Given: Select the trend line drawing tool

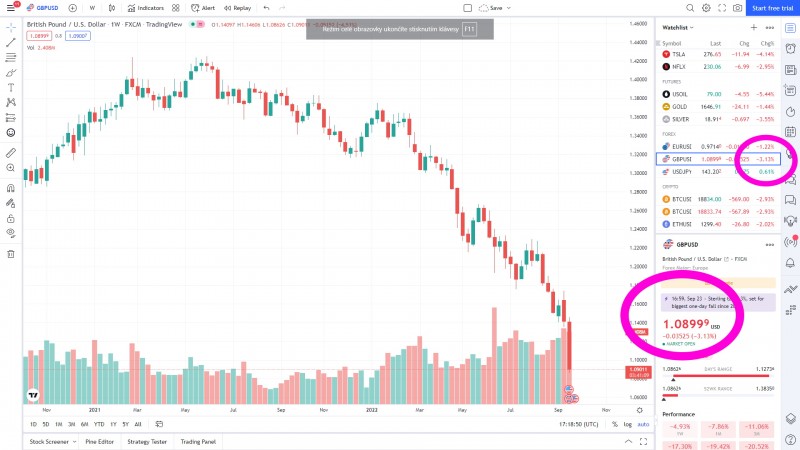Looking at the screenshot, I should click(11, 42).
